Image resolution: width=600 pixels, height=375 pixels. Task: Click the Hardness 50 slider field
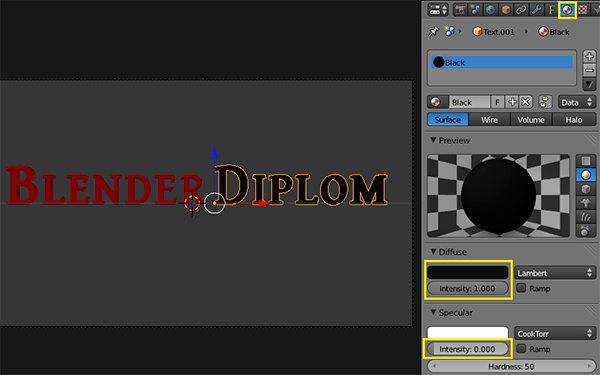pos(511,367)
